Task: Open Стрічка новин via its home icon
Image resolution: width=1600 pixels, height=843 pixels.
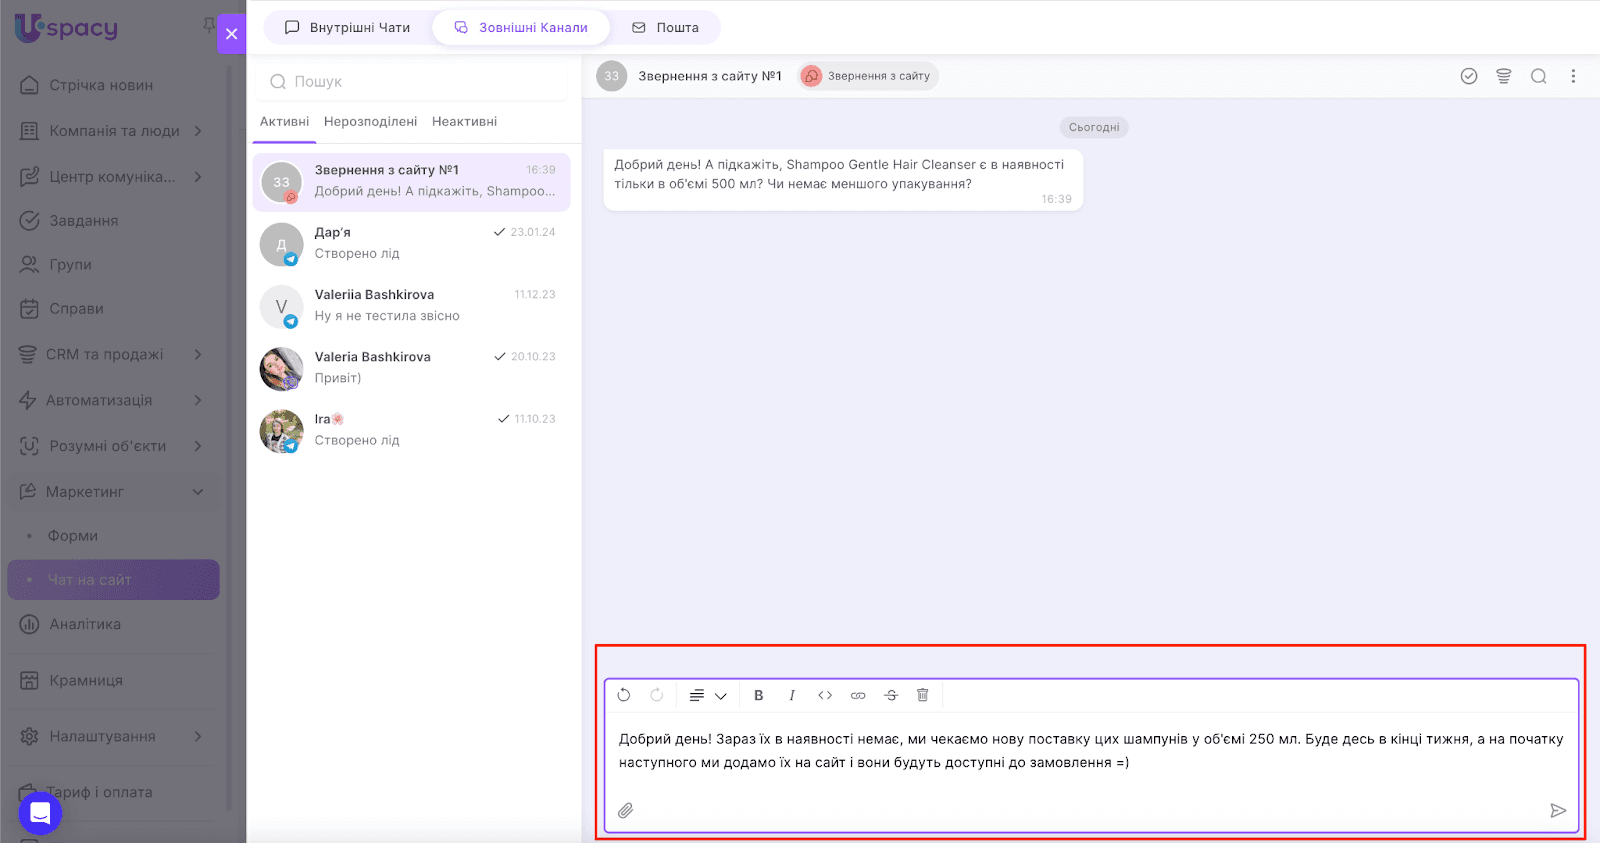Action: click(30, 85)
